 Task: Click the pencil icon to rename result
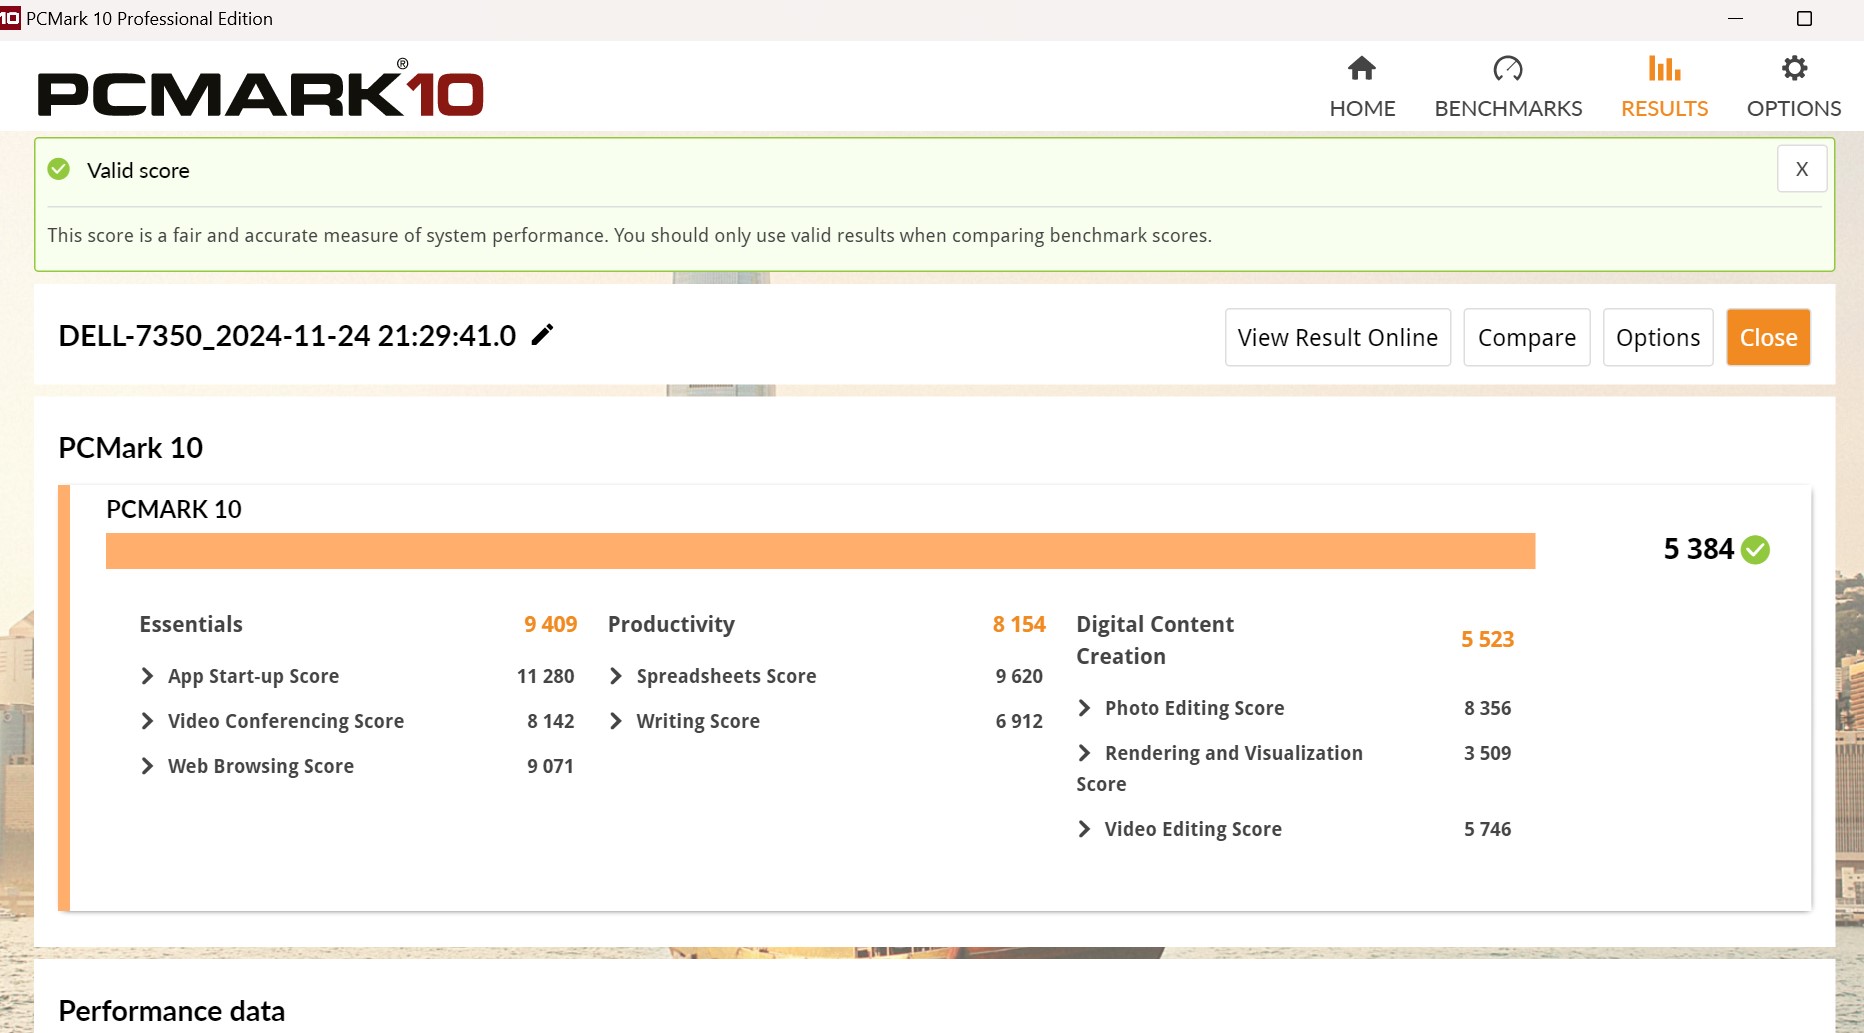click(542, 335)
